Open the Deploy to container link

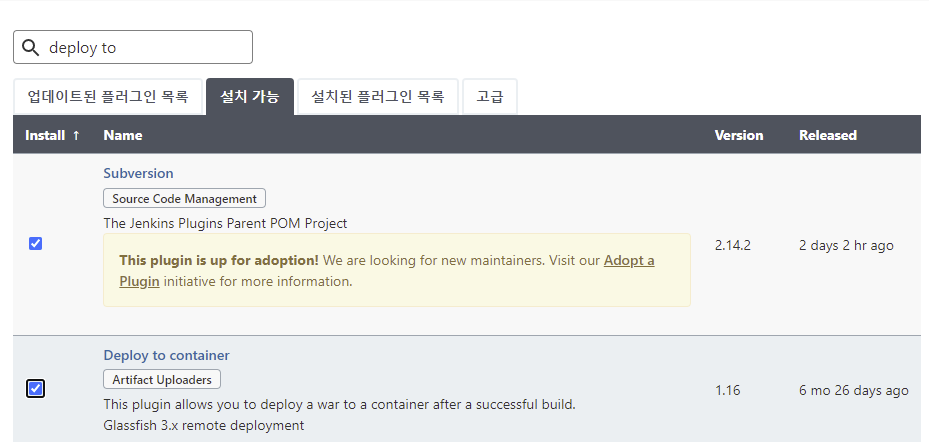tap(166, 355)
